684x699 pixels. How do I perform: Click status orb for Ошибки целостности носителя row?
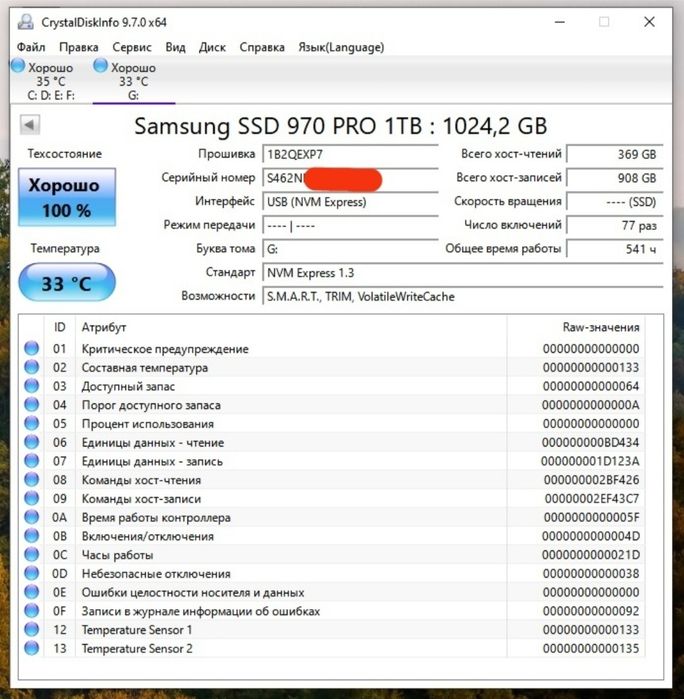pyautogui.click(x=32, y=592)
